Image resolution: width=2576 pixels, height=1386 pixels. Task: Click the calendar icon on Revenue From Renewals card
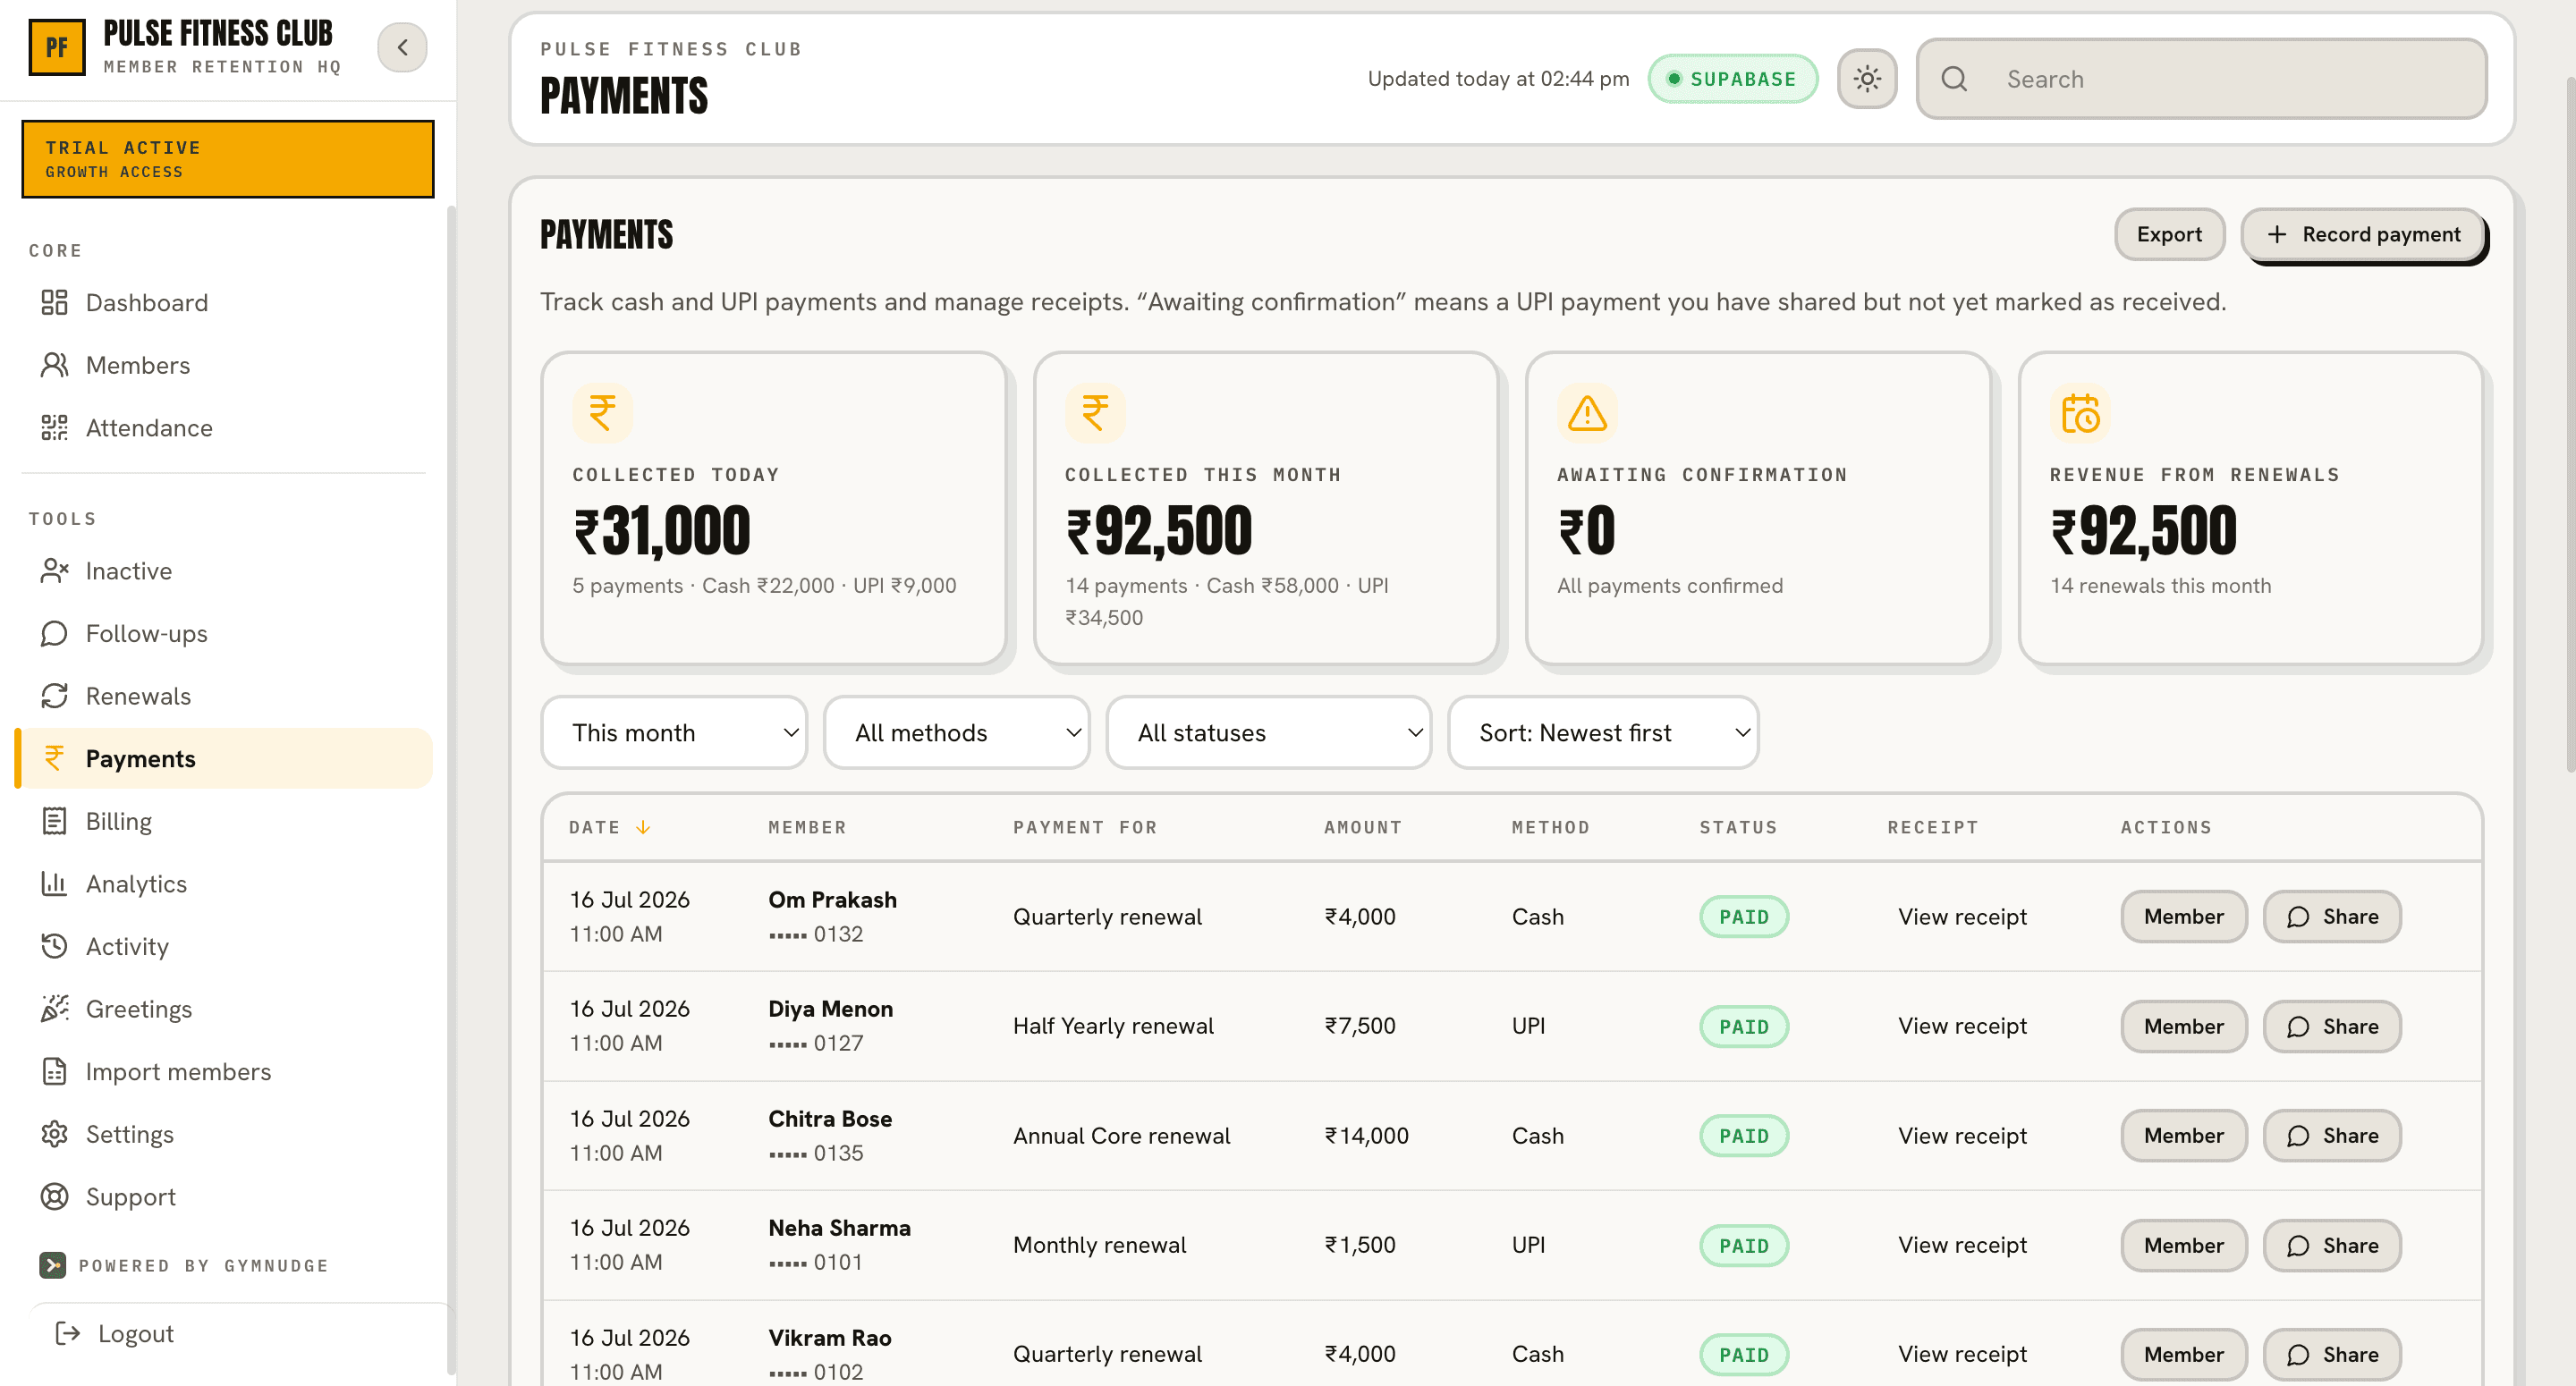2080,413
